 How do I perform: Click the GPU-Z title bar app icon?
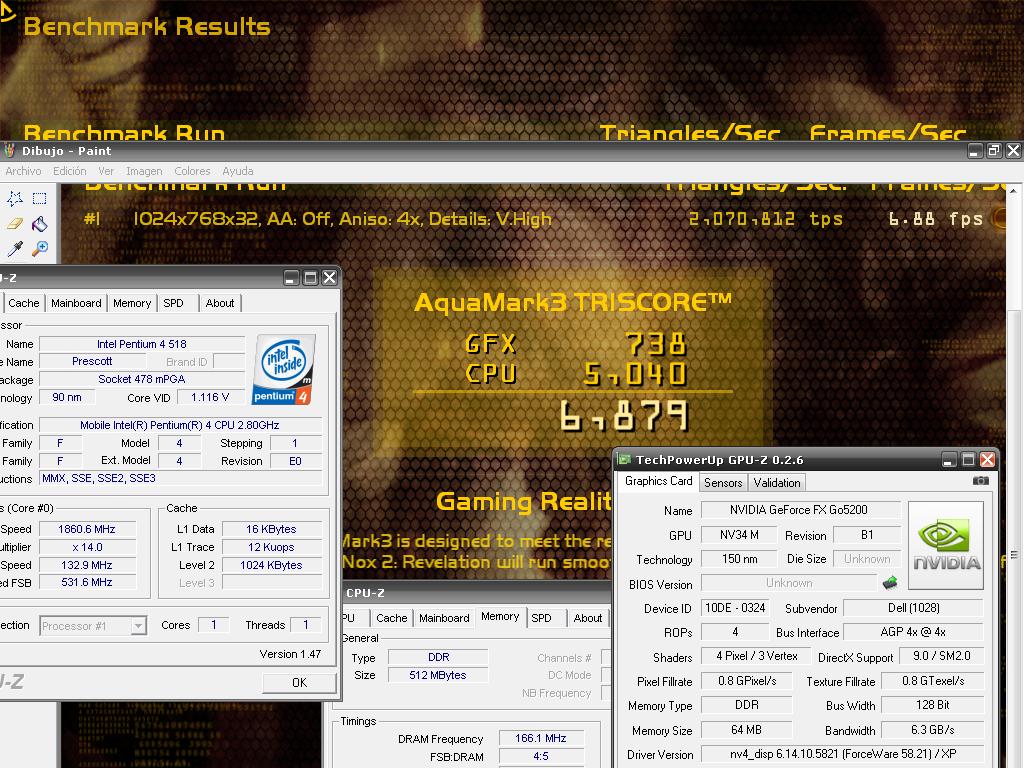624,460
